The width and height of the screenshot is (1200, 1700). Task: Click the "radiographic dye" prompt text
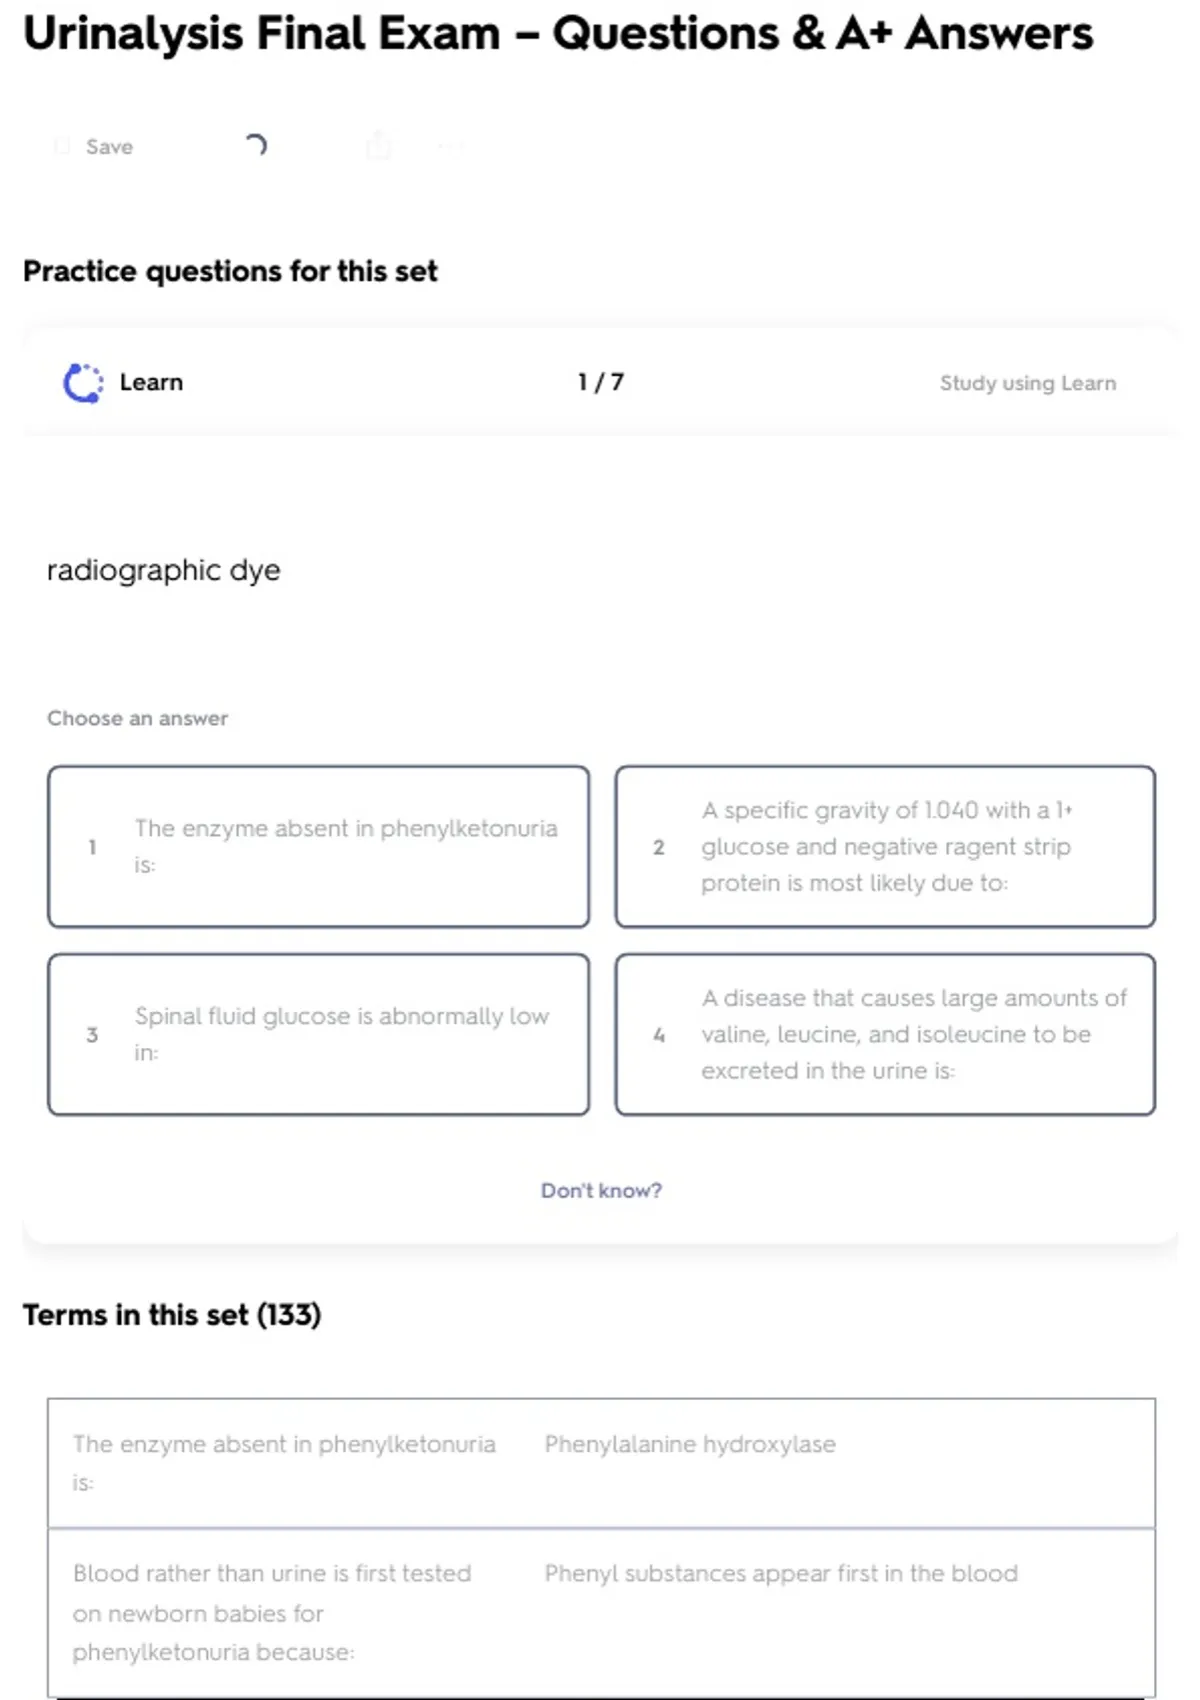[164, 570]
